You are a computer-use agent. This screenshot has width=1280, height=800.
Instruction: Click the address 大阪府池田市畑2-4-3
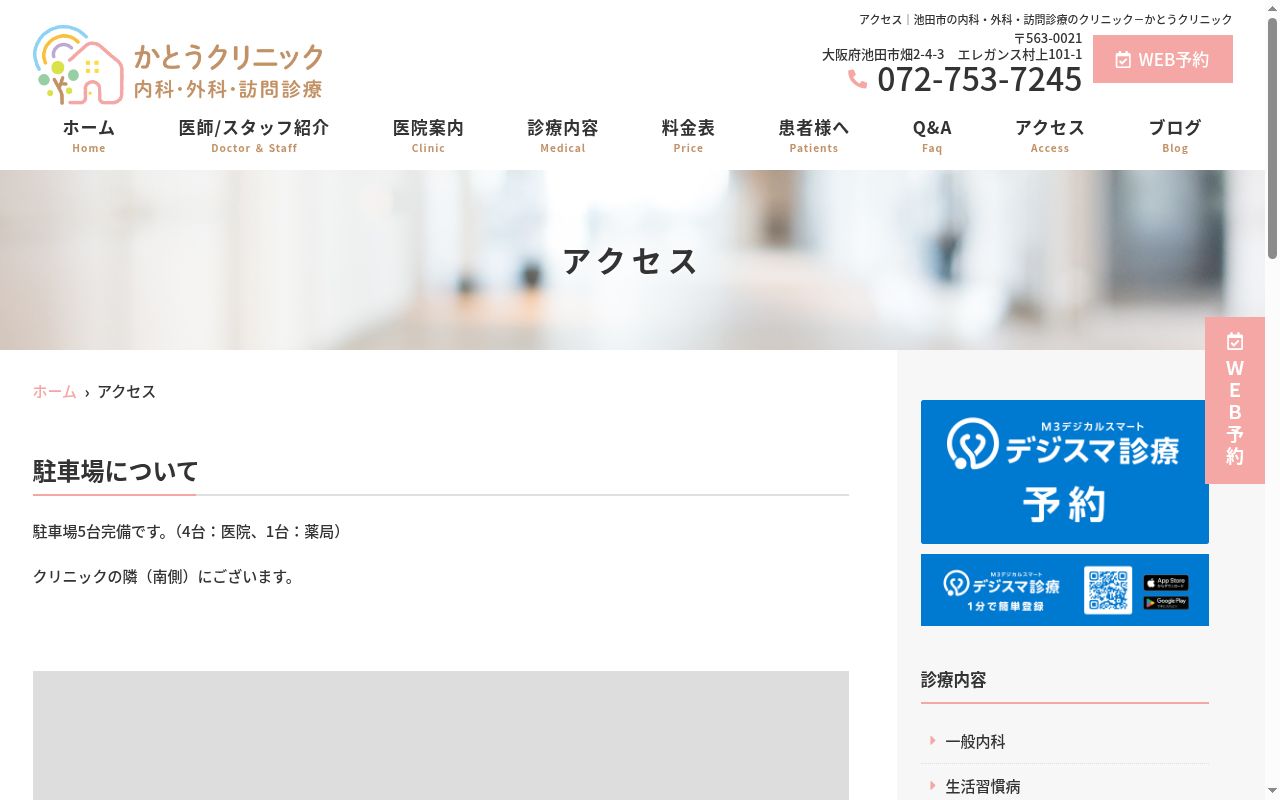883,54
